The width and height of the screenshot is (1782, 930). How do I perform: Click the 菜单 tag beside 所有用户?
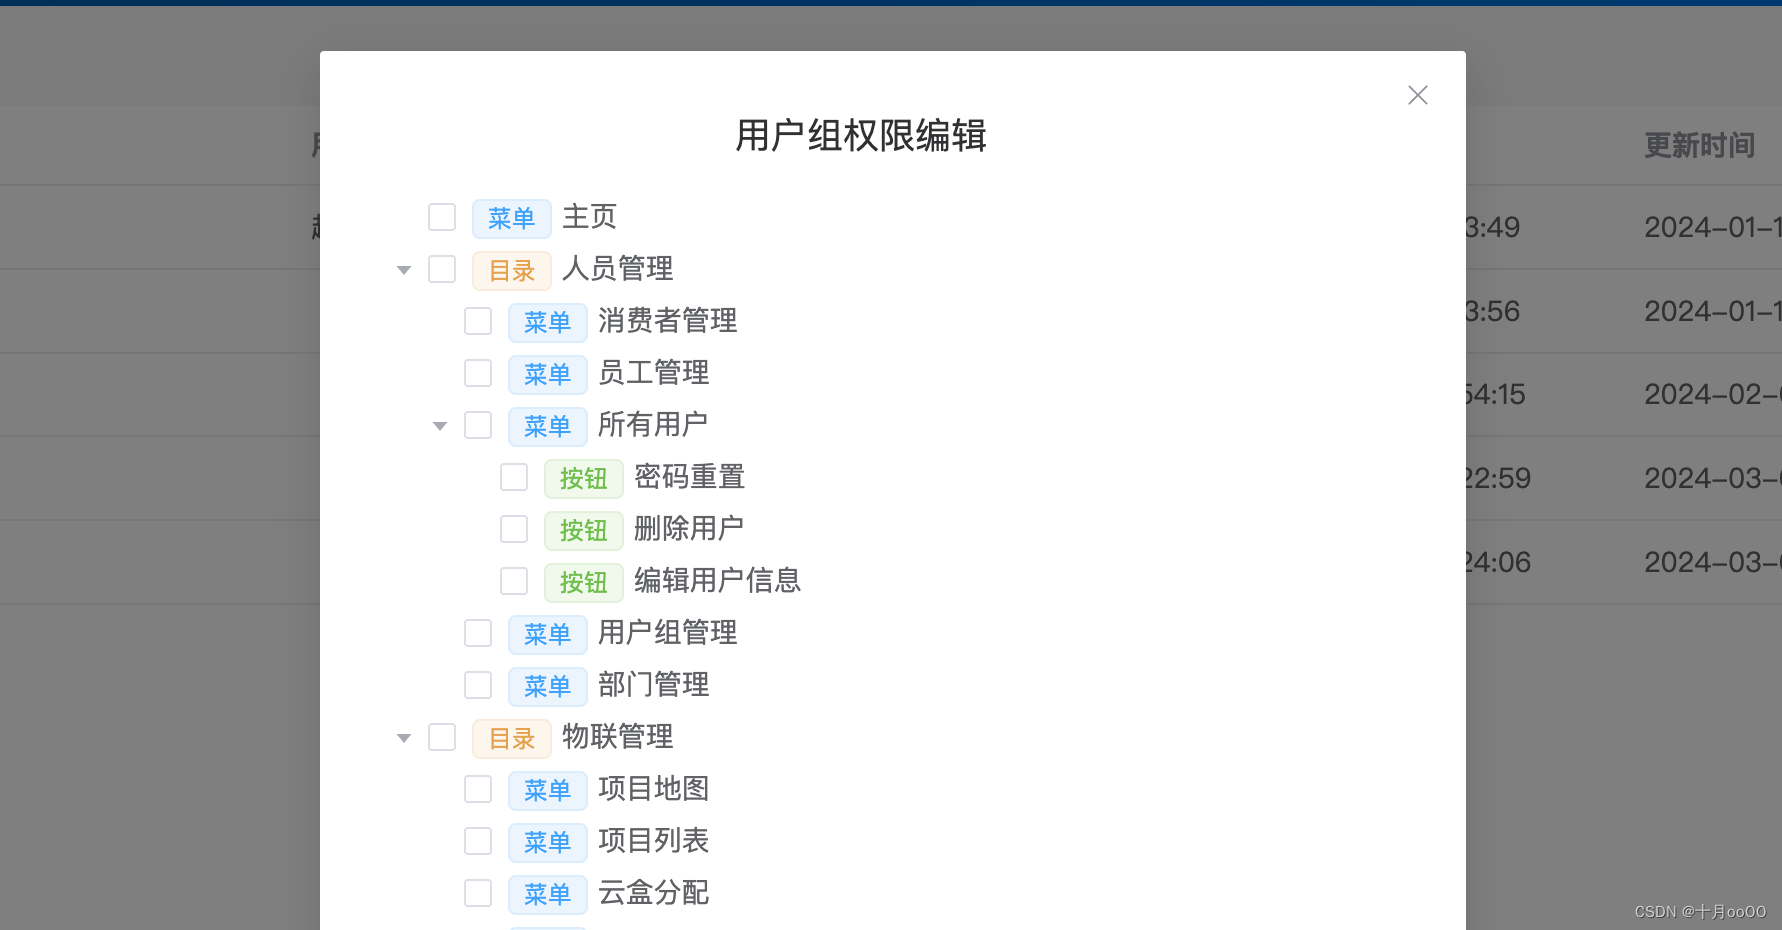(548, 426)
